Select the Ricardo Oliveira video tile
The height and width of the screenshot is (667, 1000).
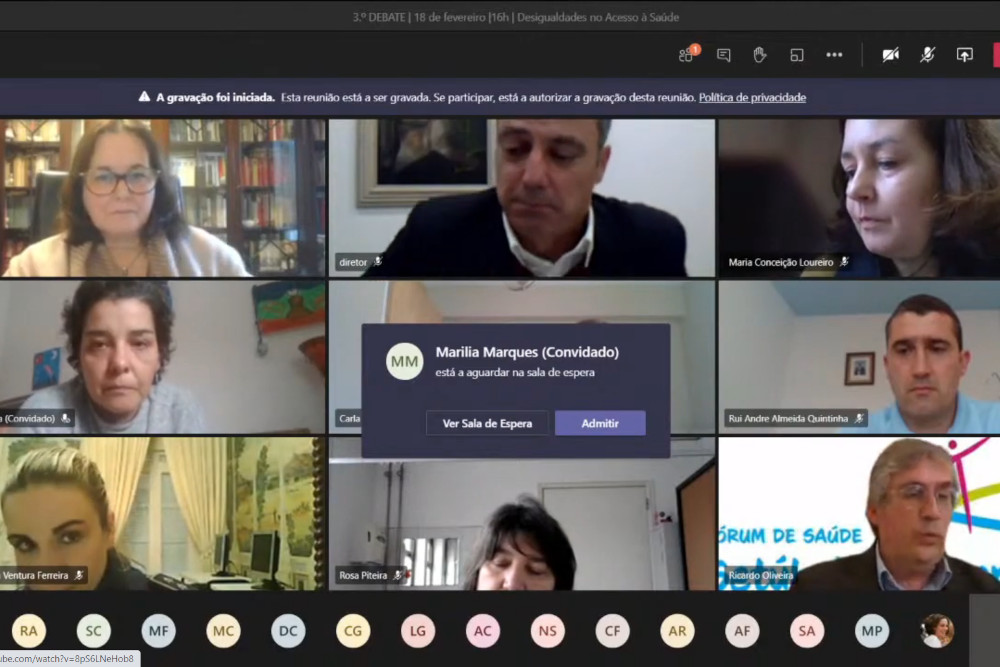pos(858,513)
